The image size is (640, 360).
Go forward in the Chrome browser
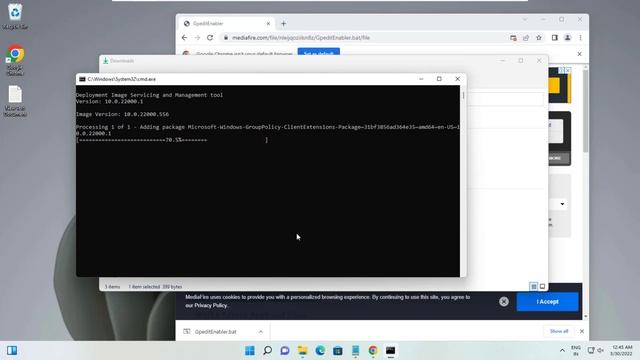197,38
